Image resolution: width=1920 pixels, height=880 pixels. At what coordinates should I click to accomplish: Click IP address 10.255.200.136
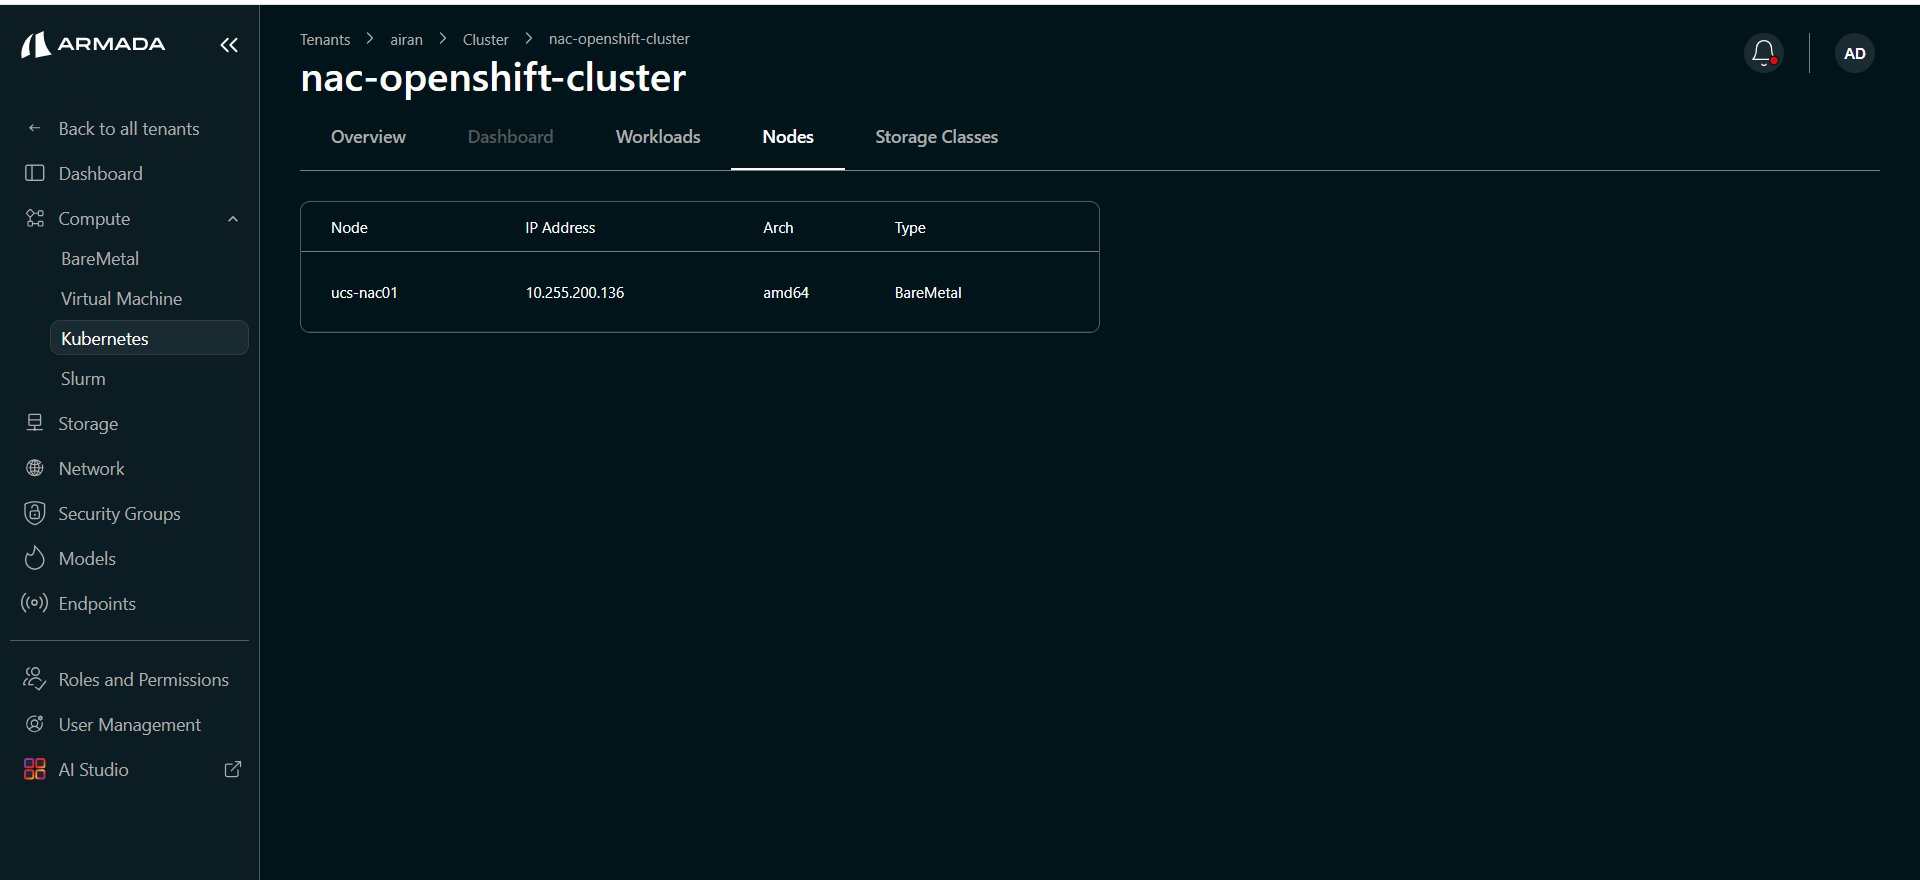point(575,293)
